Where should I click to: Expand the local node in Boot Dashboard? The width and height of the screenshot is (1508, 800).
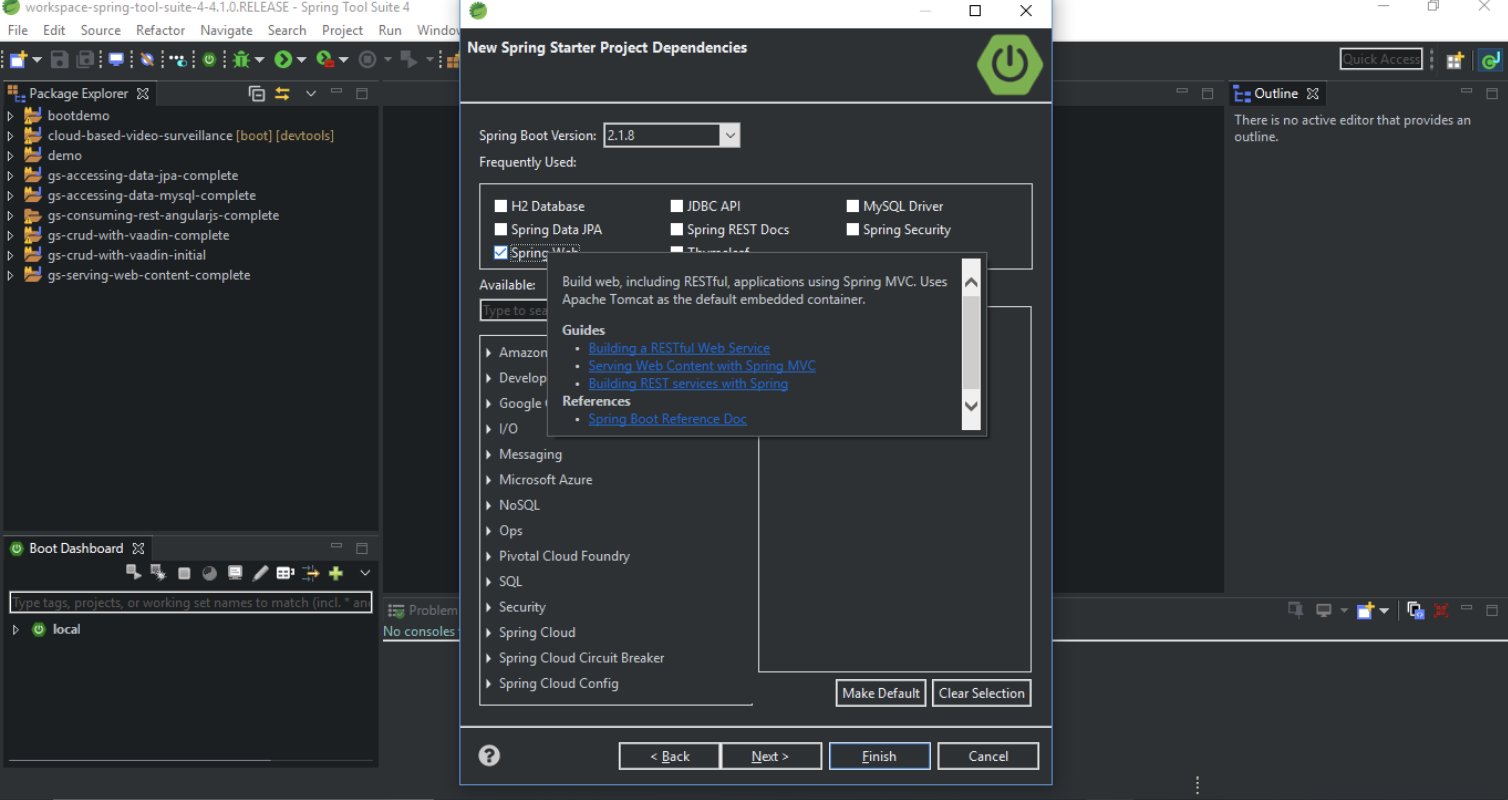(15, 629)
